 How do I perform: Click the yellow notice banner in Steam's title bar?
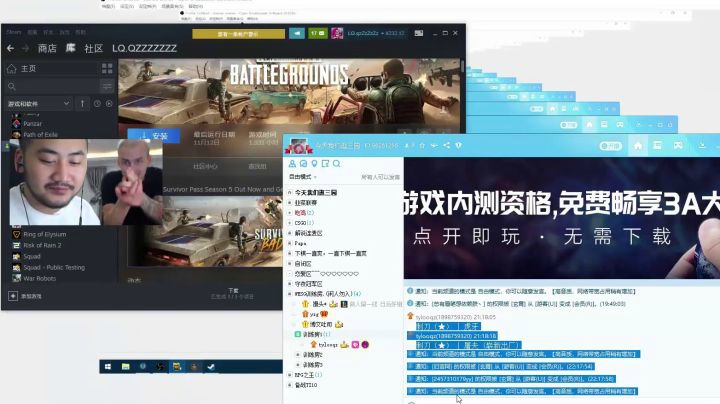tap(238, 34)
